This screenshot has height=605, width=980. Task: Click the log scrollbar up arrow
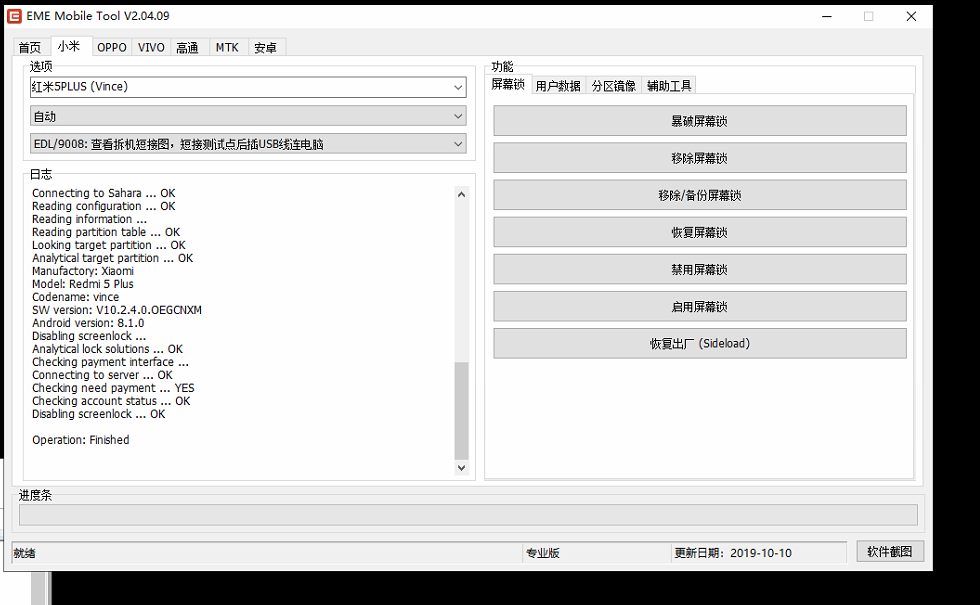(x=461, y=194)
